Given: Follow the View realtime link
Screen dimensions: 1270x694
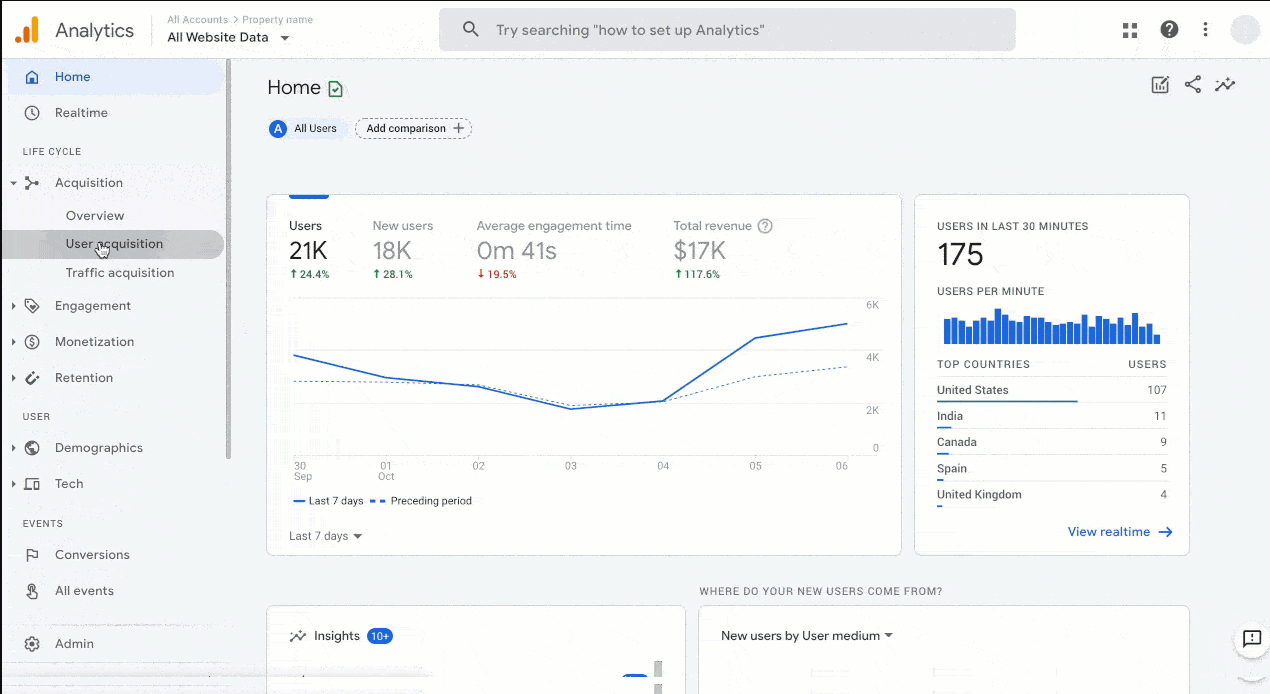Looking at the screenshot, I should 1119,532.
